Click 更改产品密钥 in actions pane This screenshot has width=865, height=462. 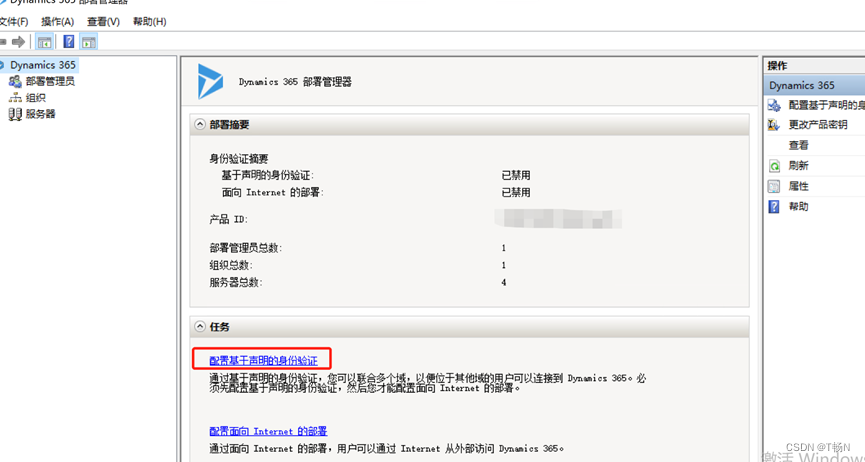point(818,125)
